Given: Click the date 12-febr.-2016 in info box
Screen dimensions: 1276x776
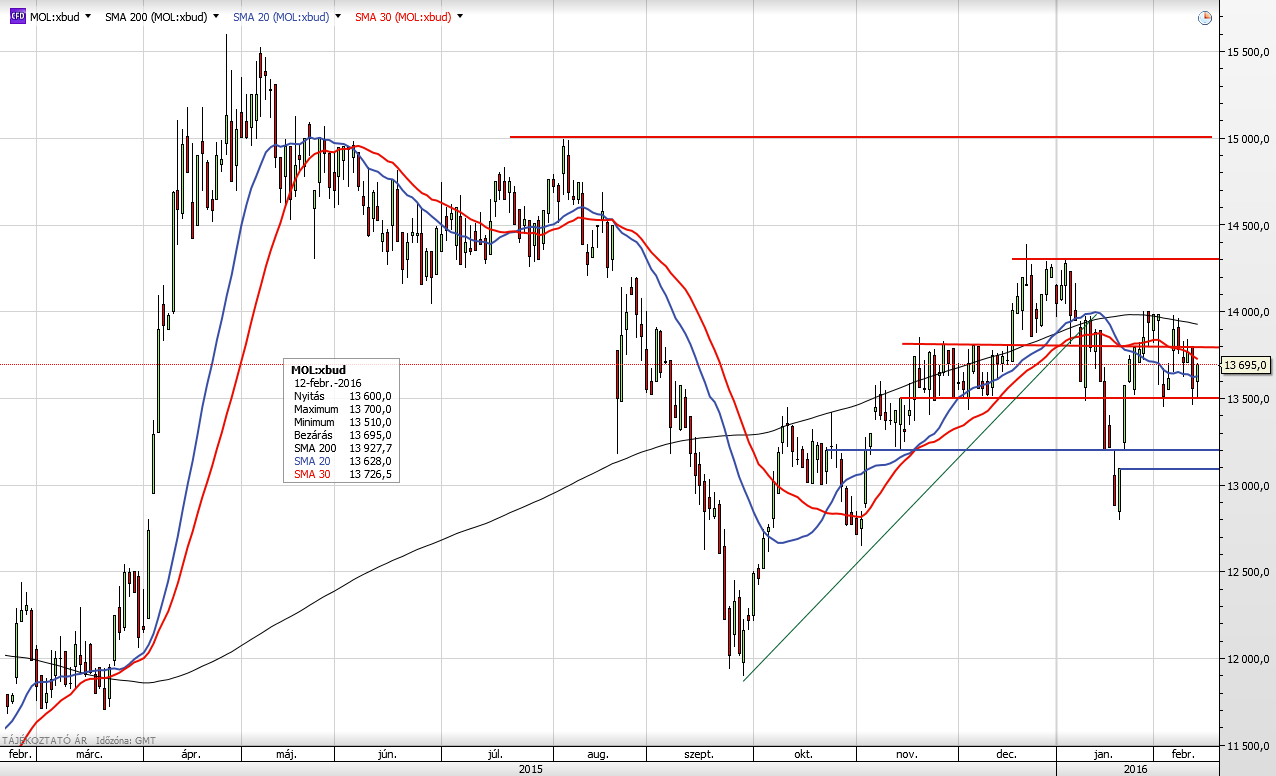Looking at the screenshot, I should 328,383.
